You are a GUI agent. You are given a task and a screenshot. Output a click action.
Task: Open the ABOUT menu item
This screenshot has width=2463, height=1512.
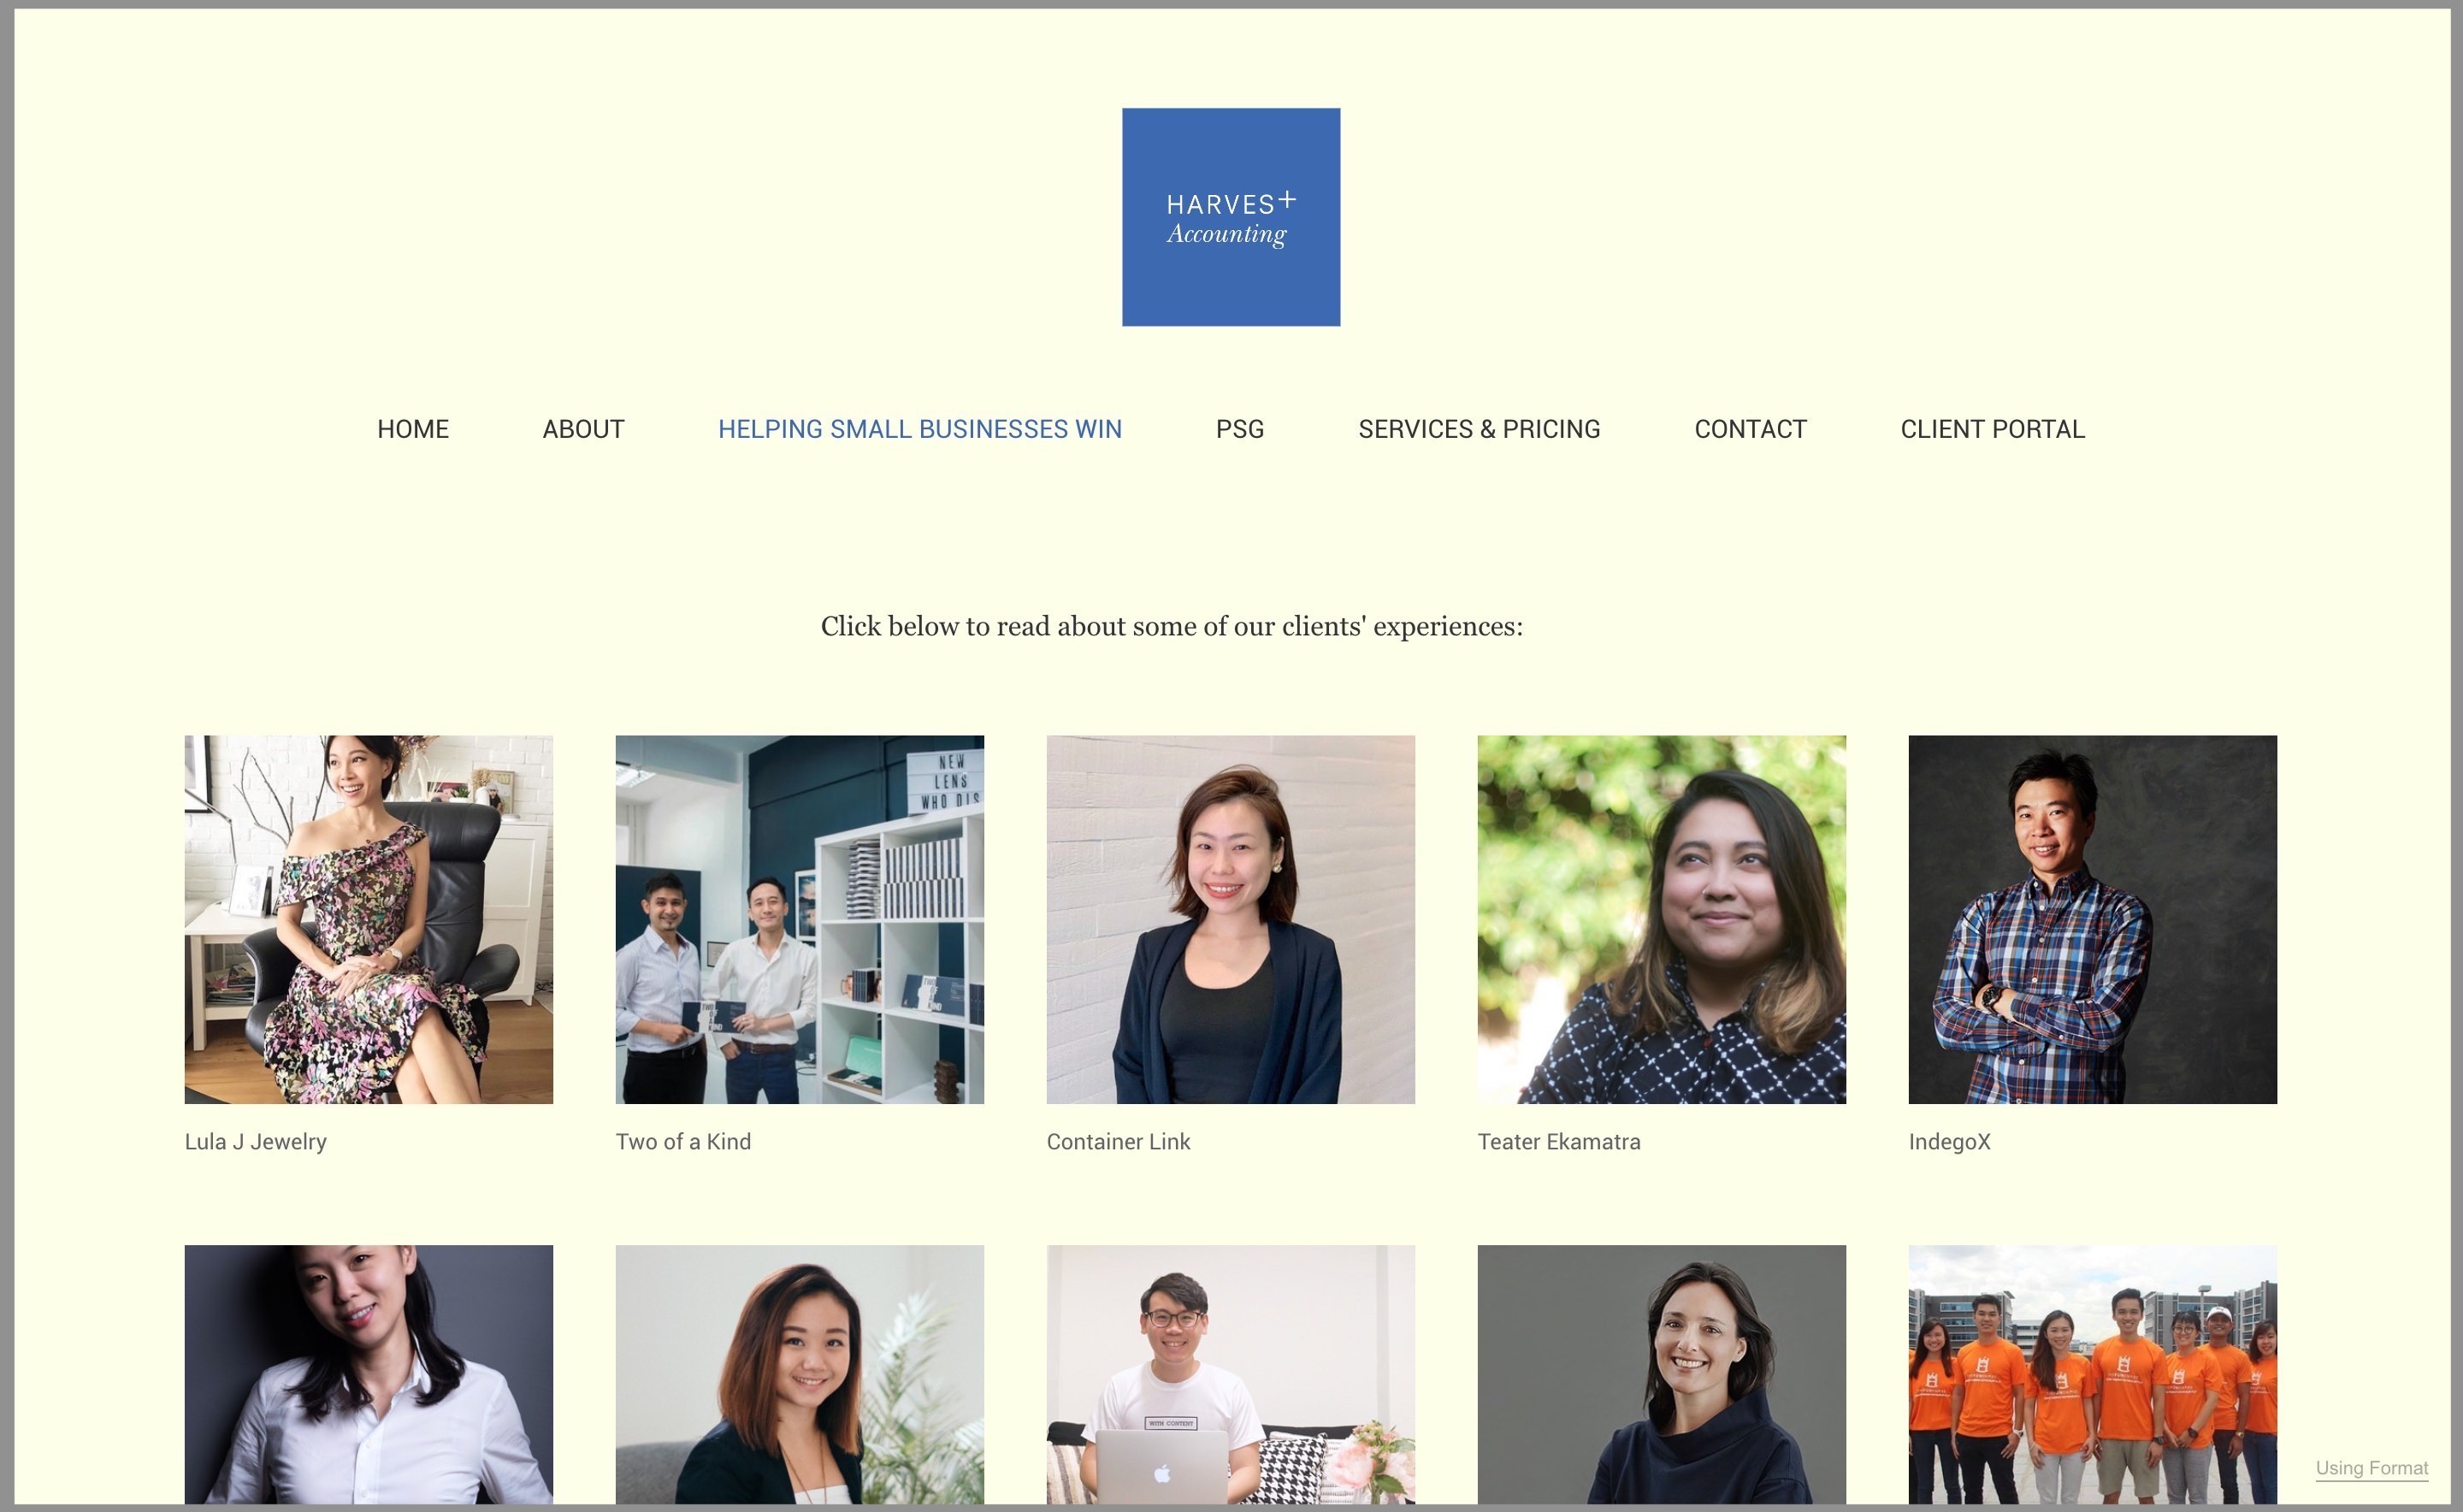[x=583, y=429]
